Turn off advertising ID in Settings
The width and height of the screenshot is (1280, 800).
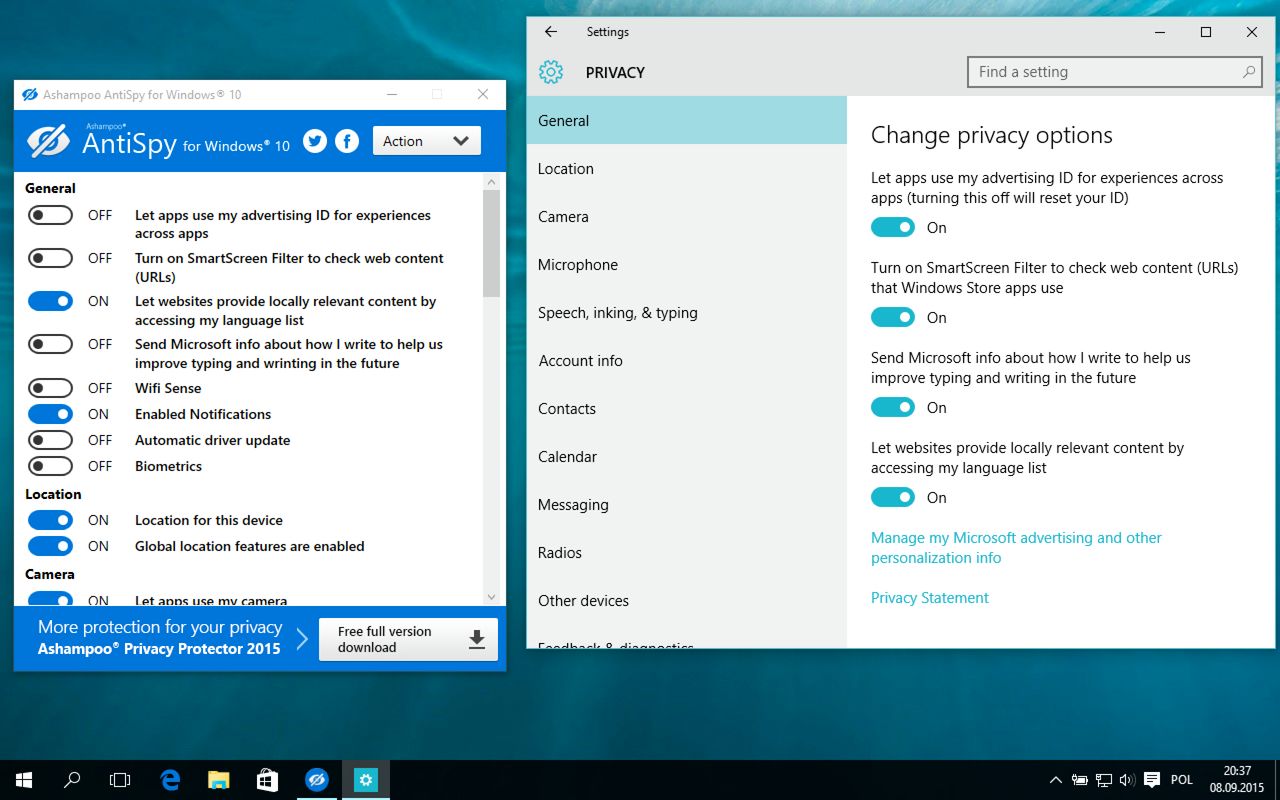coord(893,227)
